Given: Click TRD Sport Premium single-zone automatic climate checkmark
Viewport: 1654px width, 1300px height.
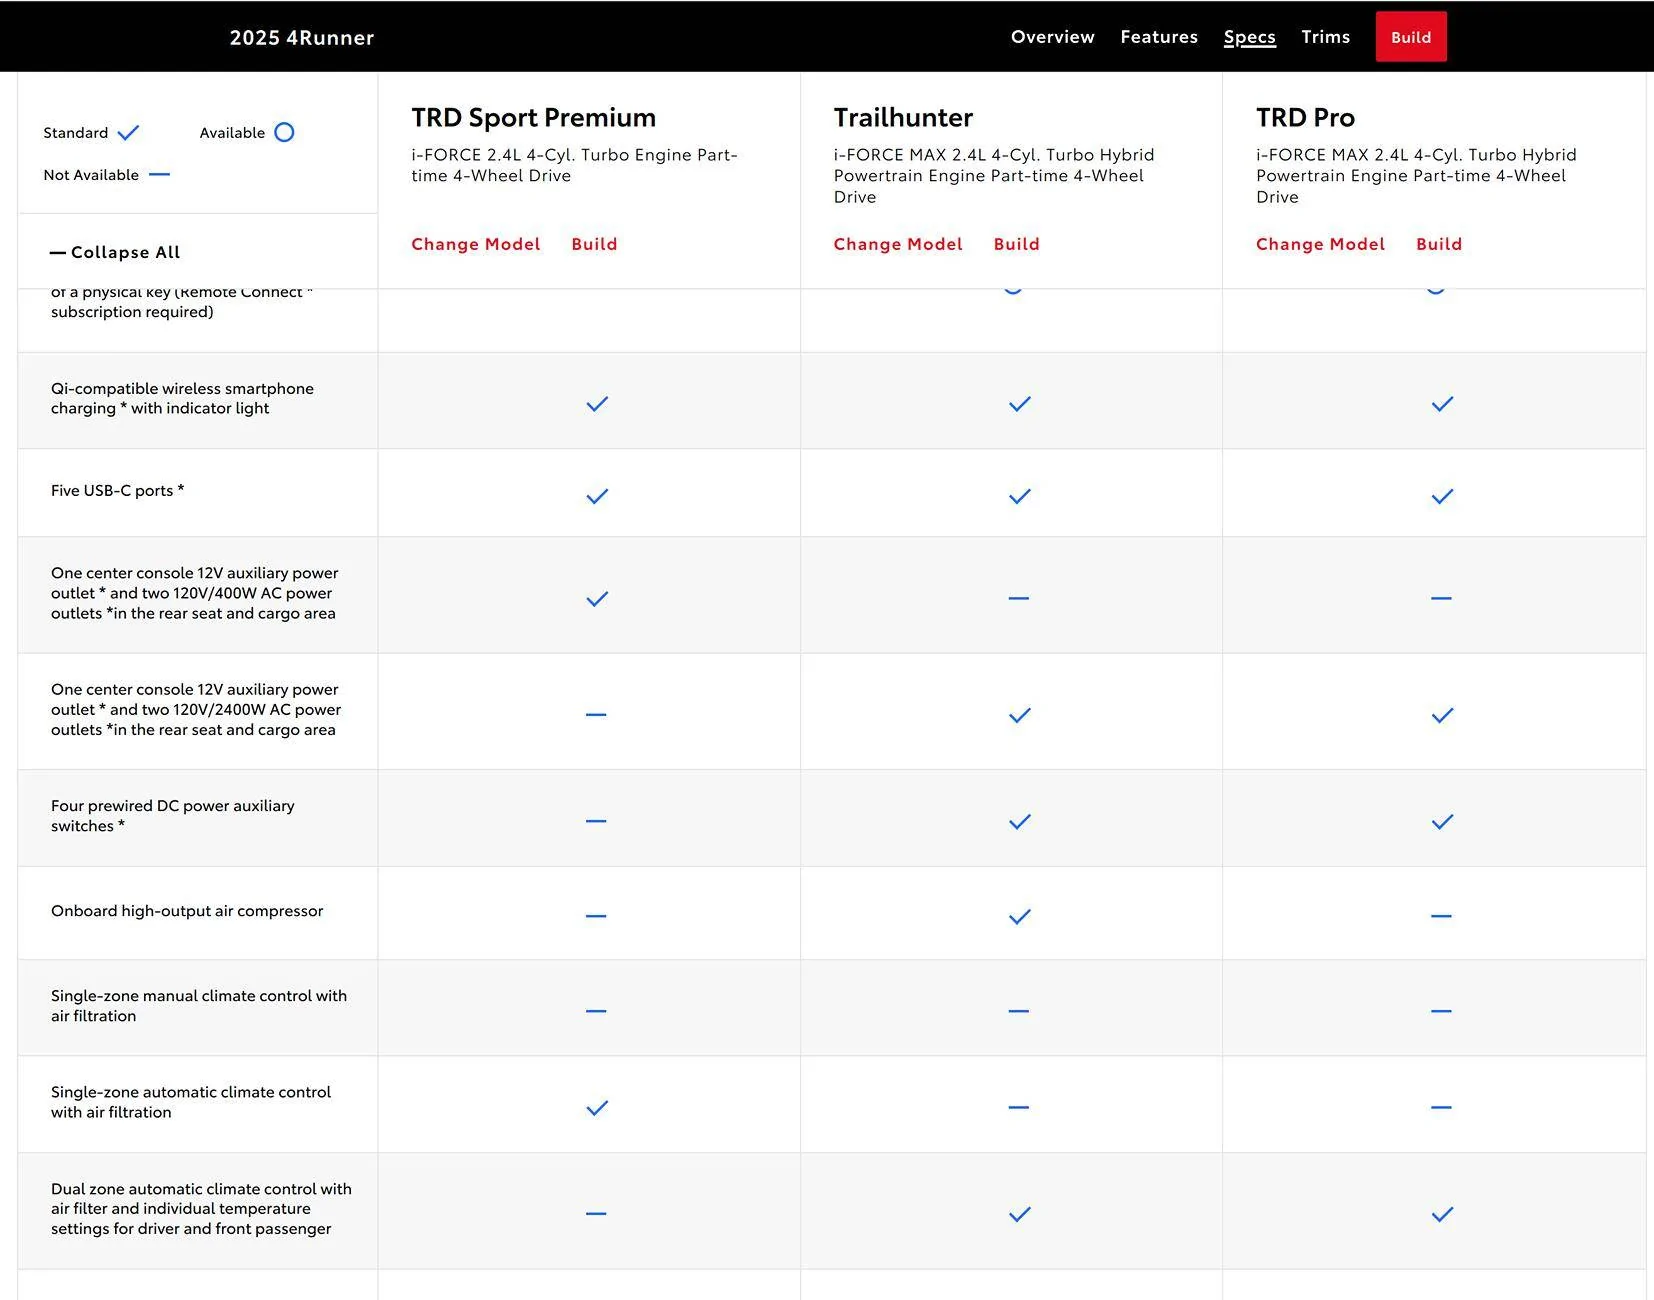Looking at the screenshot, I should [x=597, y=1108].
